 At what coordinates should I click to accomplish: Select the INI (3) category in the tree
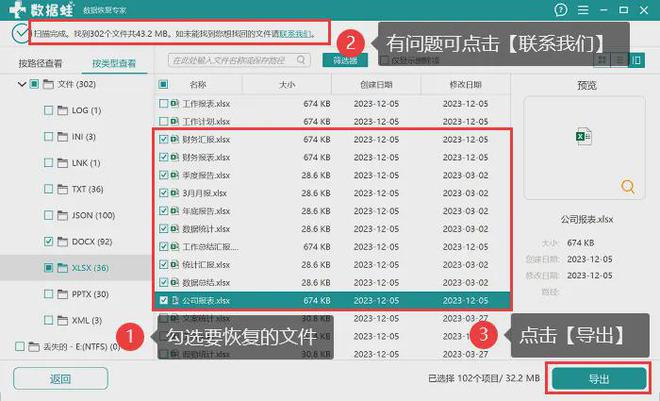[x=84, y=137]
